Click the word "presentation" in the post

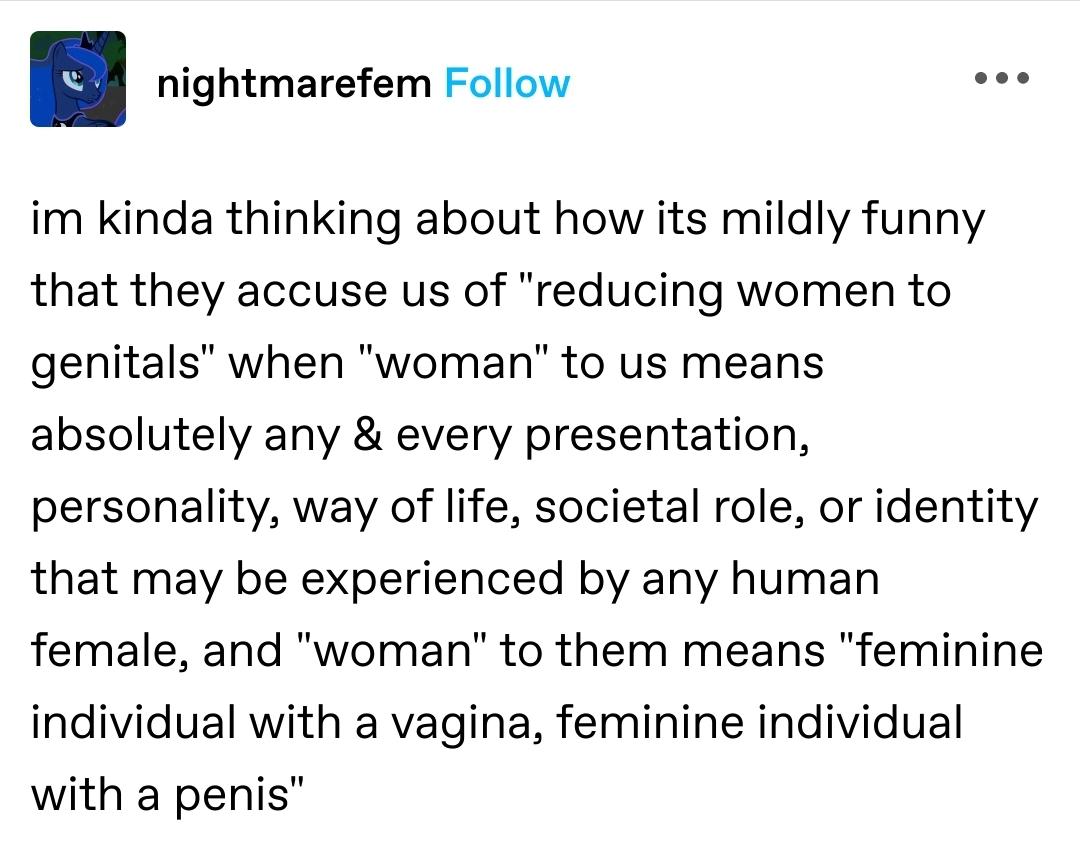662,437
